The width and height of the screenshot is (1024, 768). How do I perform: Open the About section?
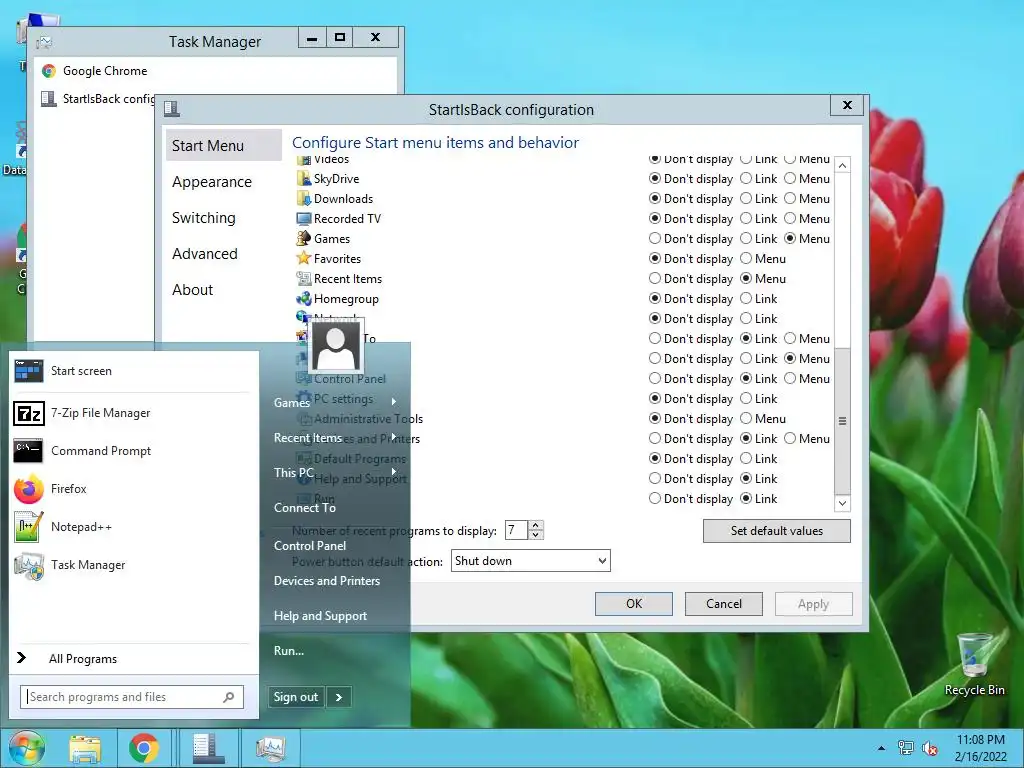click(x=193, y=290)
